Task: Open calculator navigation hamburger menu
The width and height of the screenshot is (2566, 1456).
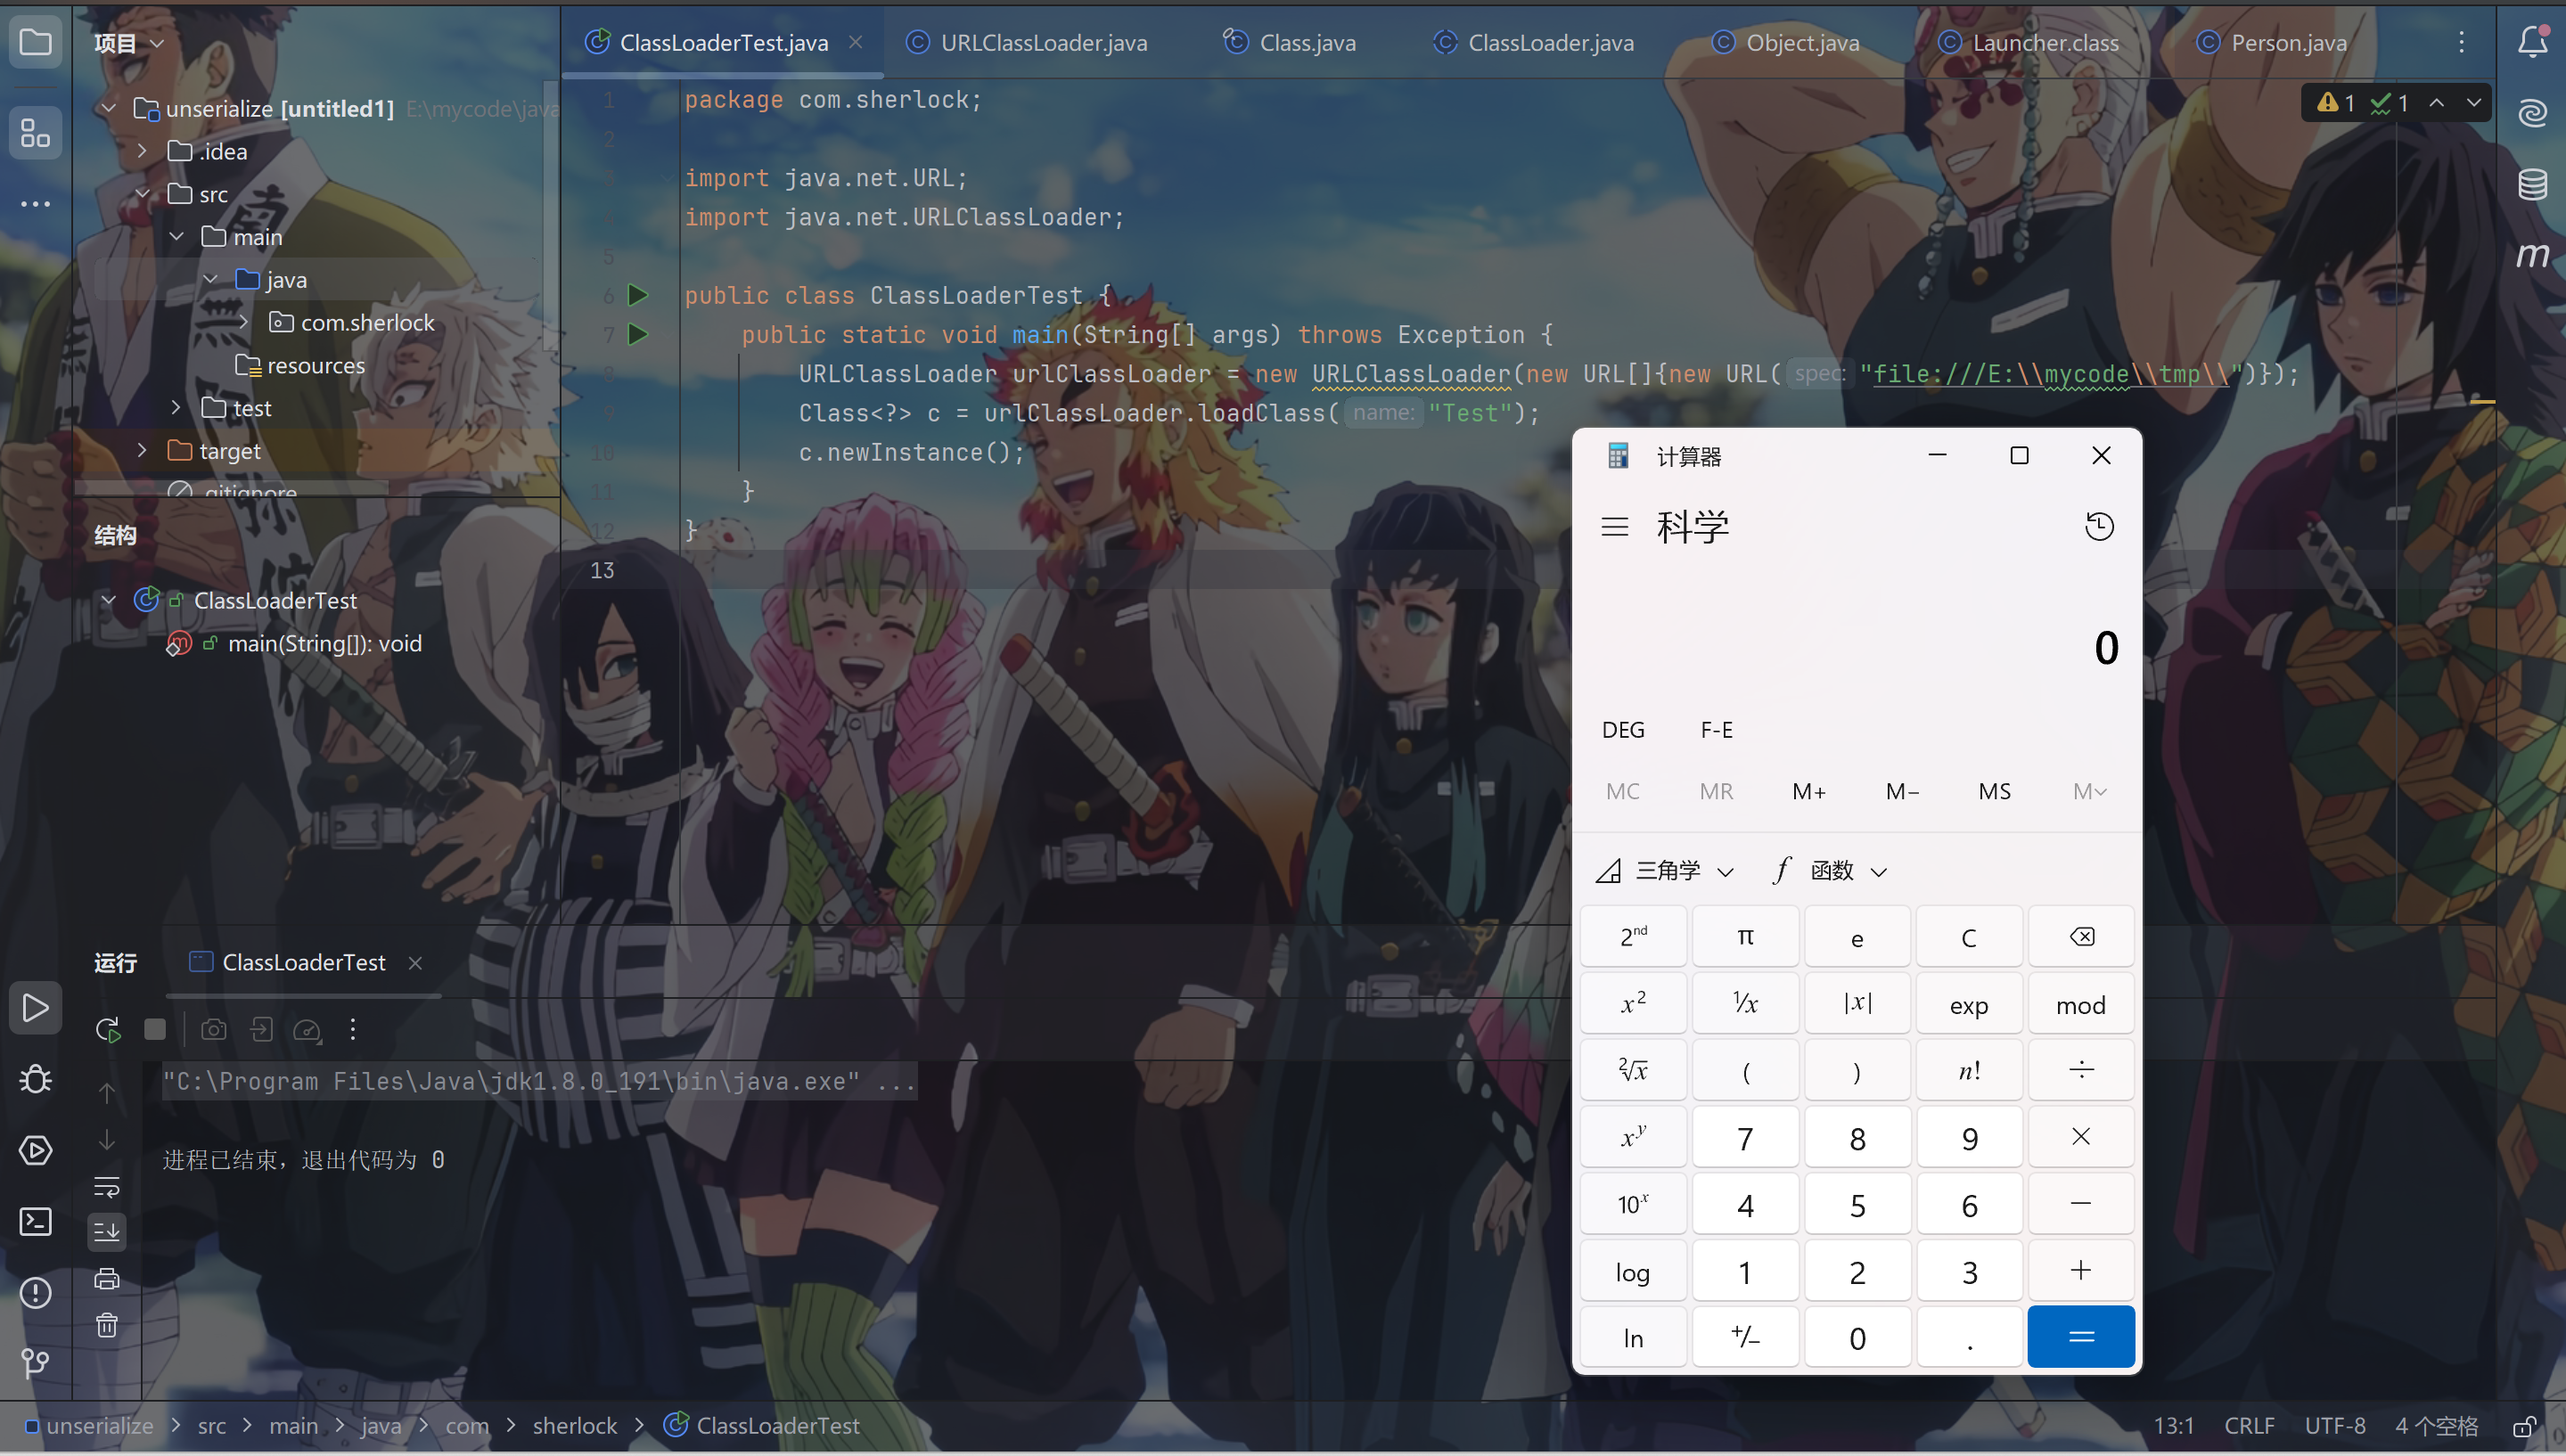Action: (x=1615, y=526)
